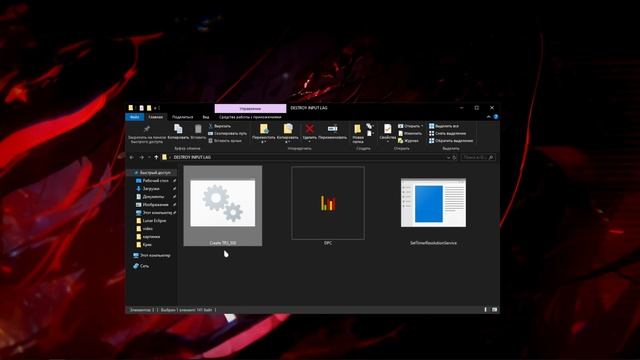Viewport: 640px width, 360px height.
Task: Open recent locations dropdown in navigation bar
Action: point(149,157)
